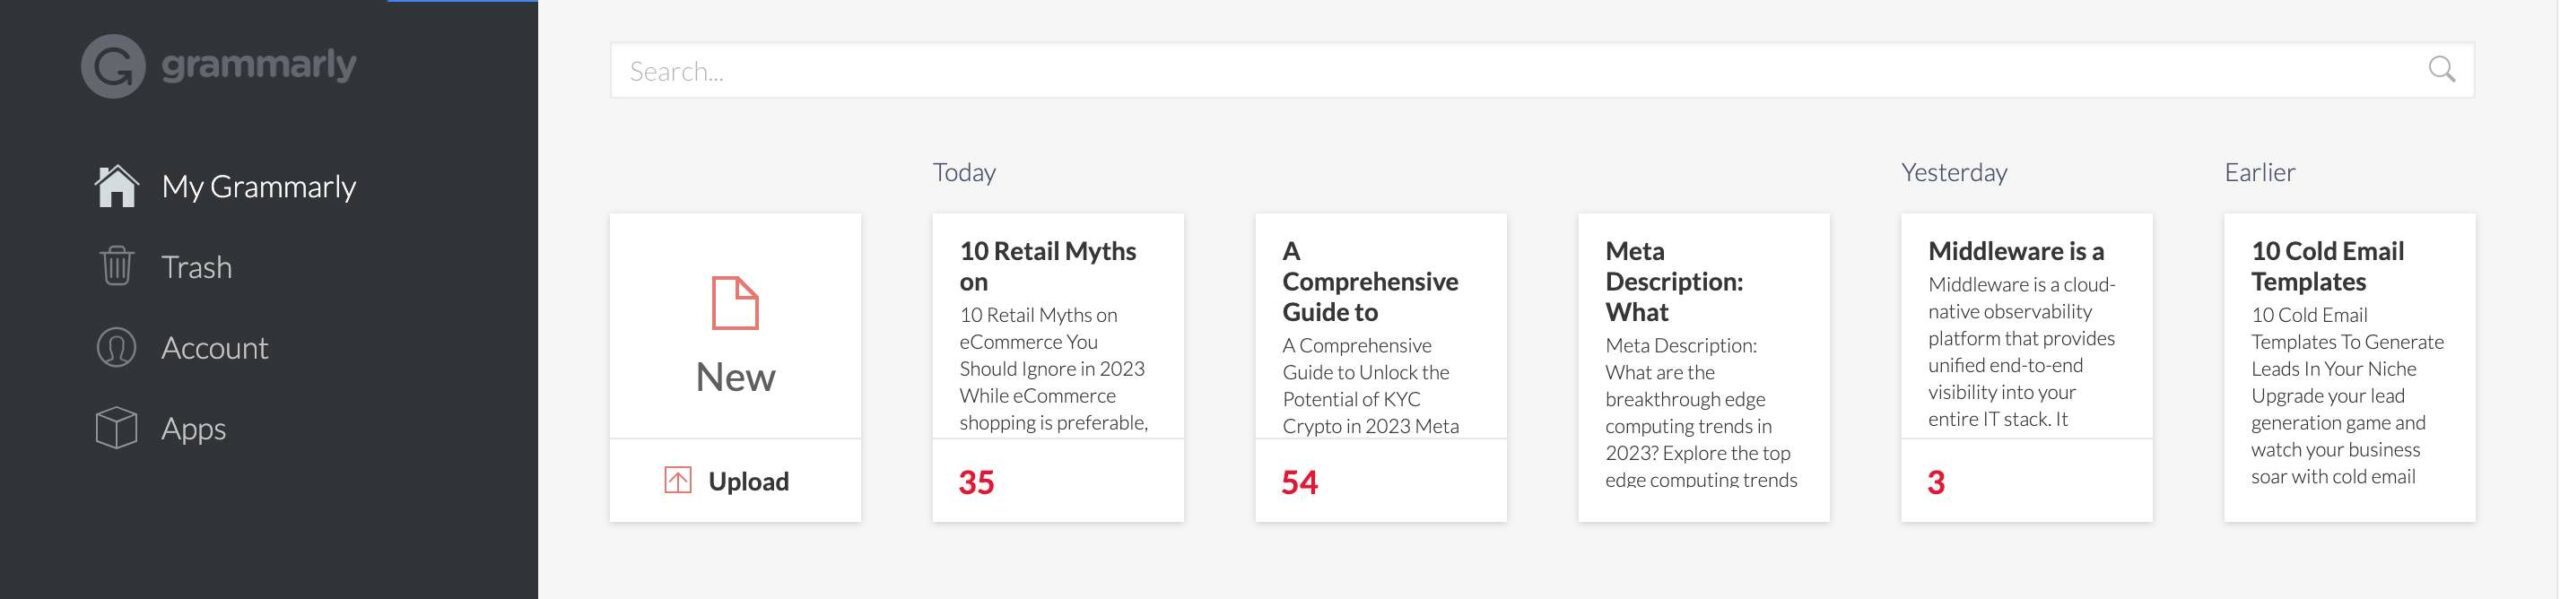Click the upload arrow icon
Viewport: 2560px width, 599px height.
point(677,481)
